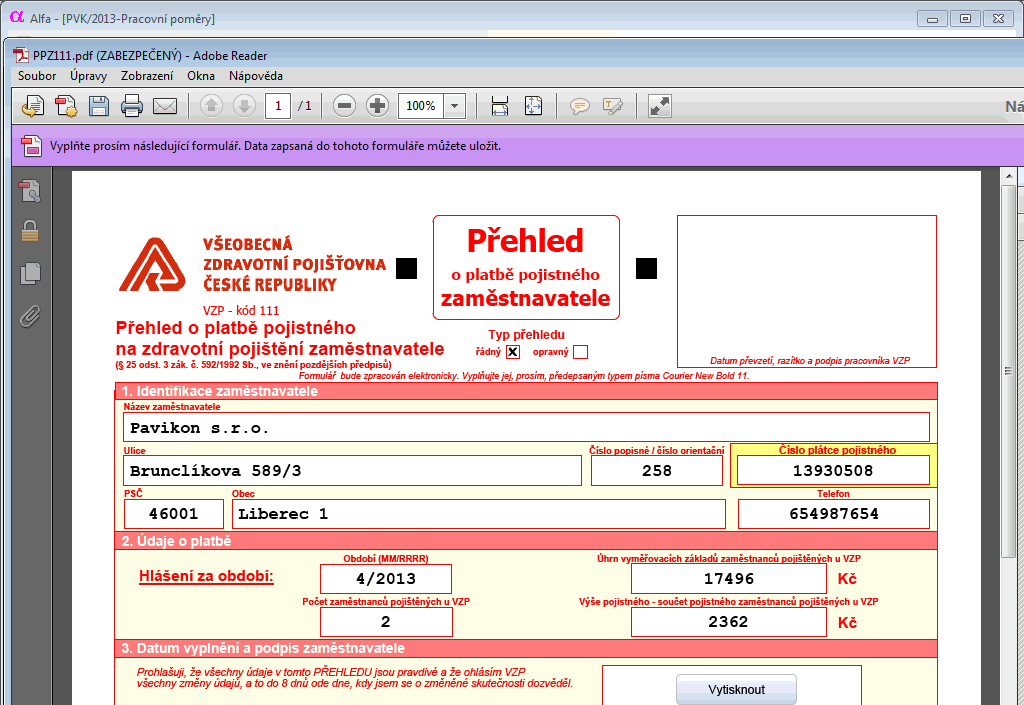Open the export/convert PDF toolbar icon
Viewport: 1024px width, 705px height.
33,106
